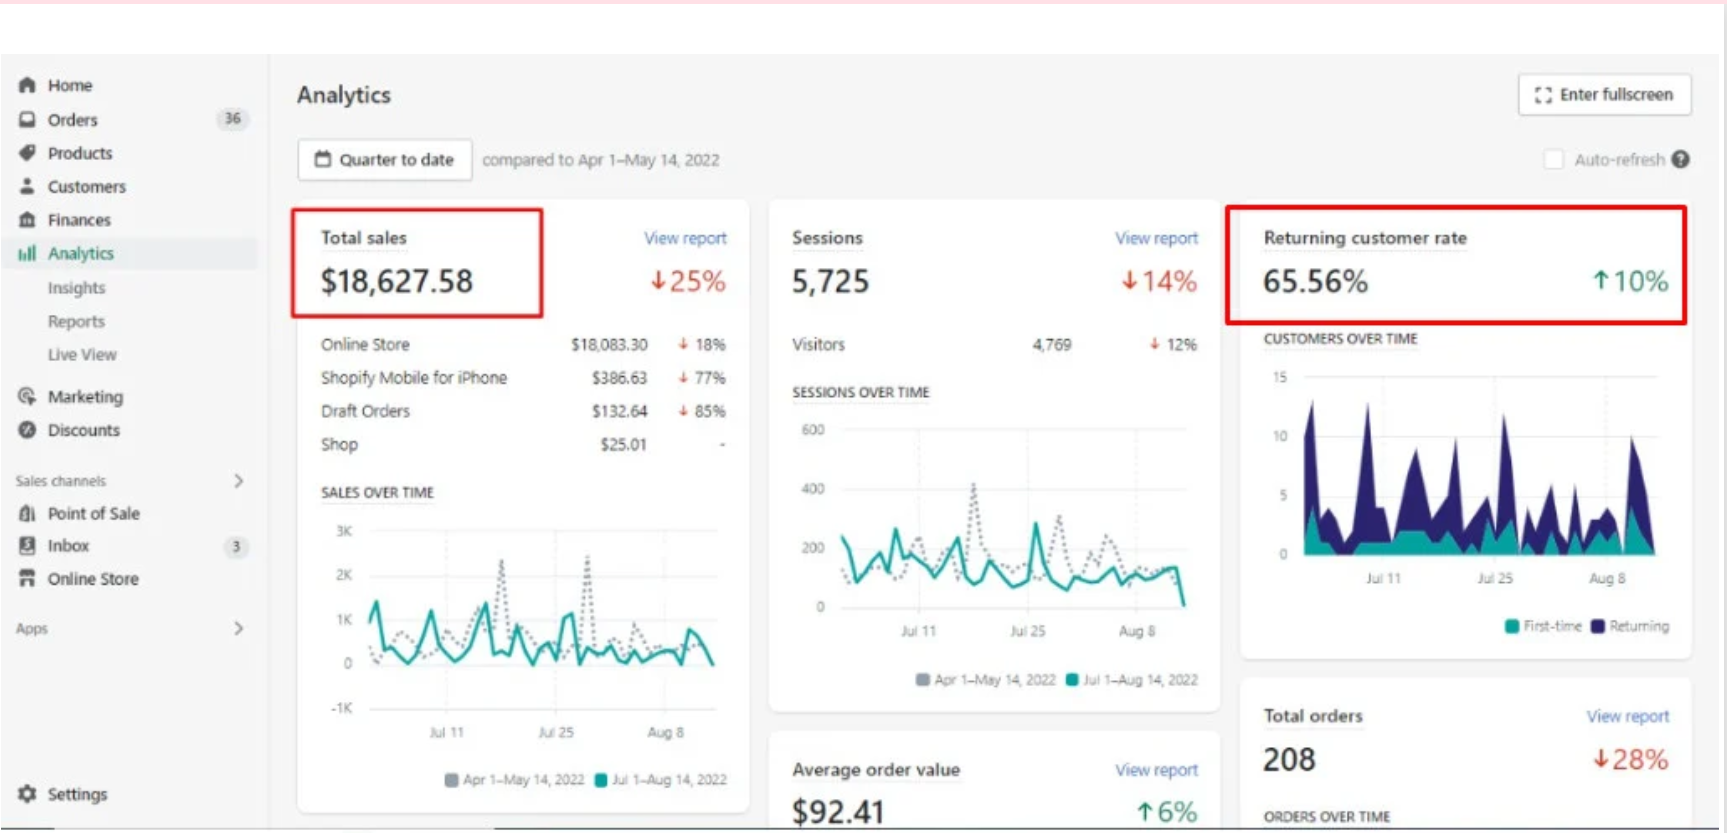This screenshot has height=833, width=1727.
Task: Open View report for Sessions
Action: pos(1156,238)
